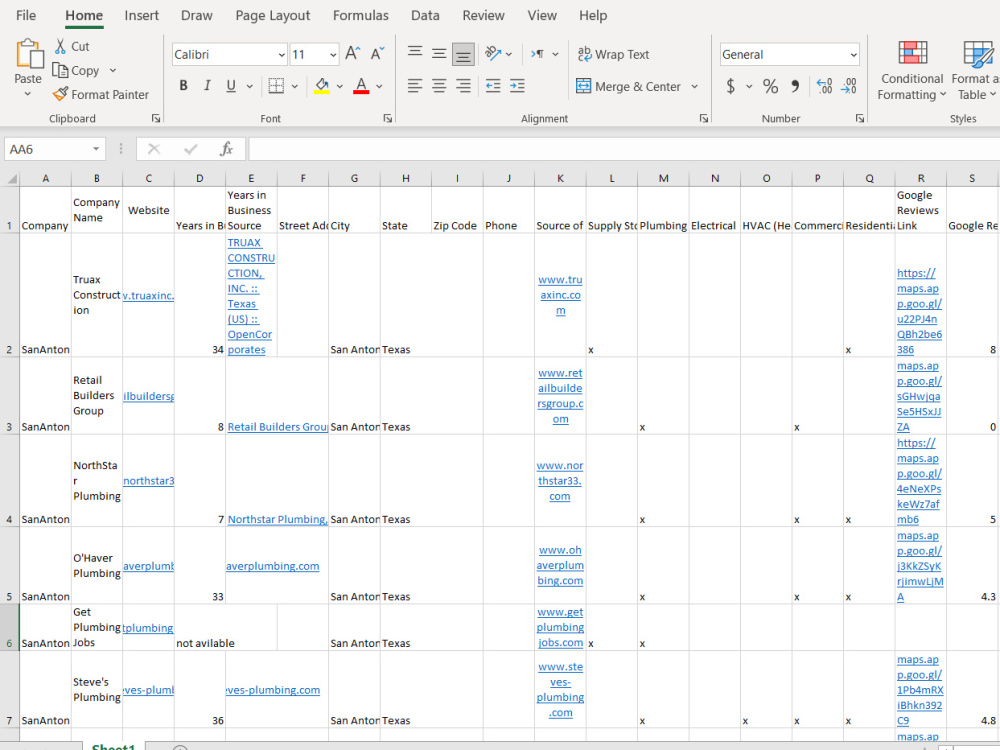This screenshot has width=1000, height=750.
Task: Decrease the cell indent
Action: (x=493, y=85)
